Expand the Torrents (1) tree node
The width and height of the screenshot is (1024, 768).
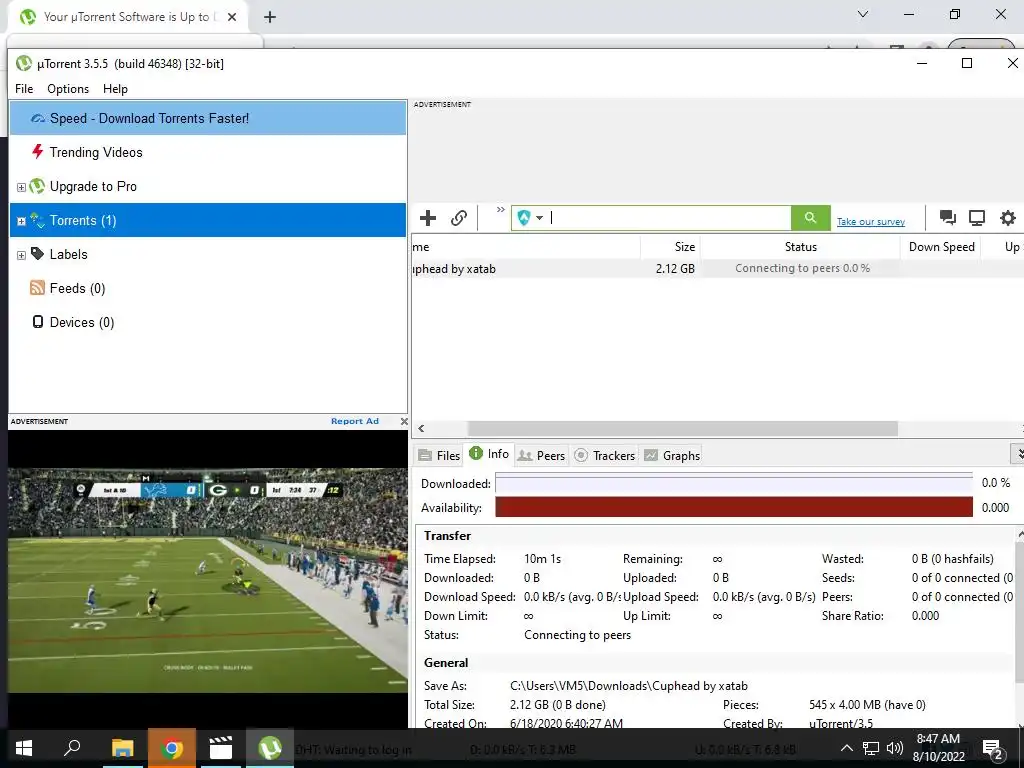(x=21, y=221)
